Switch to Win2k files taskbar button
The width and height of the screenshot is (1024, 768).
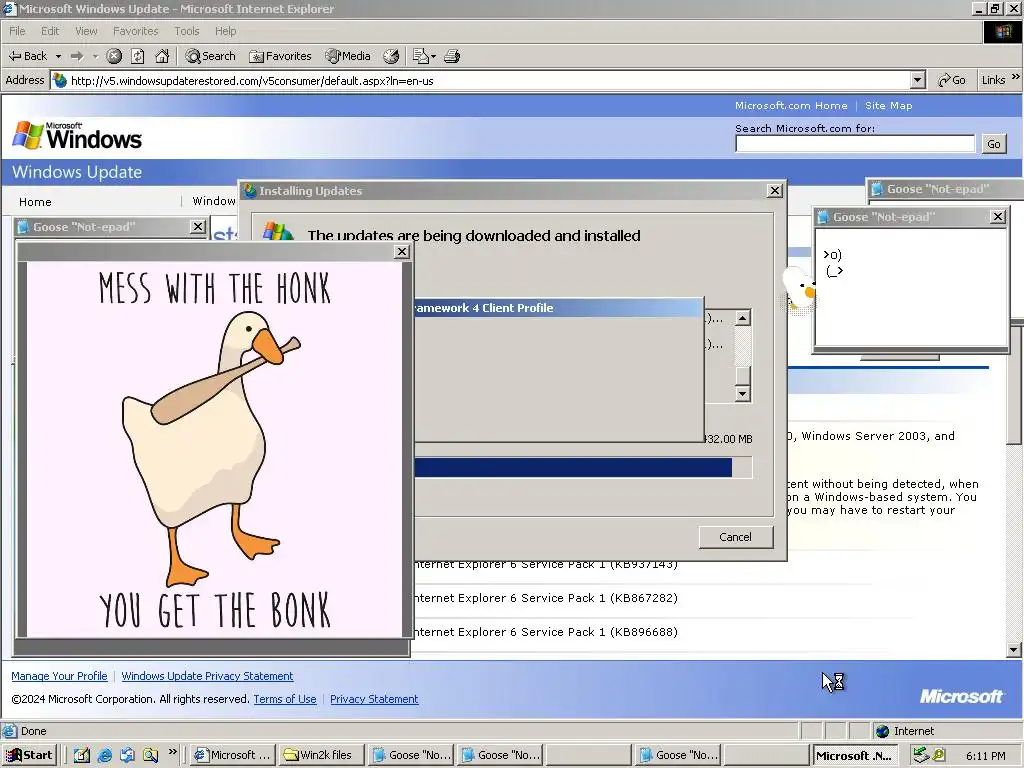click(x=319, y=755)
